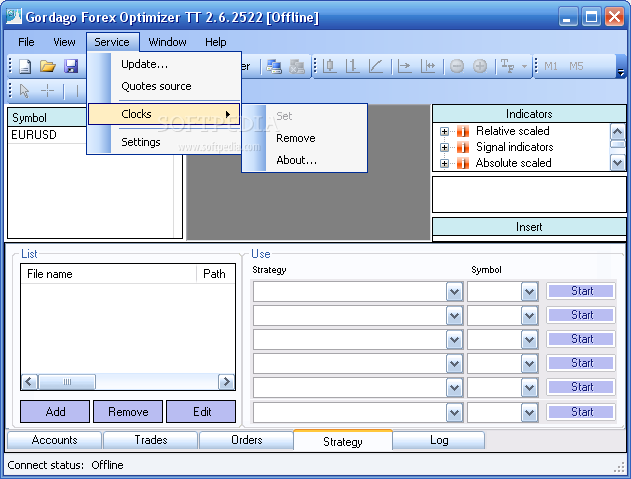
Task: Choose Quotes source menu entry
Action: point(164,86)
